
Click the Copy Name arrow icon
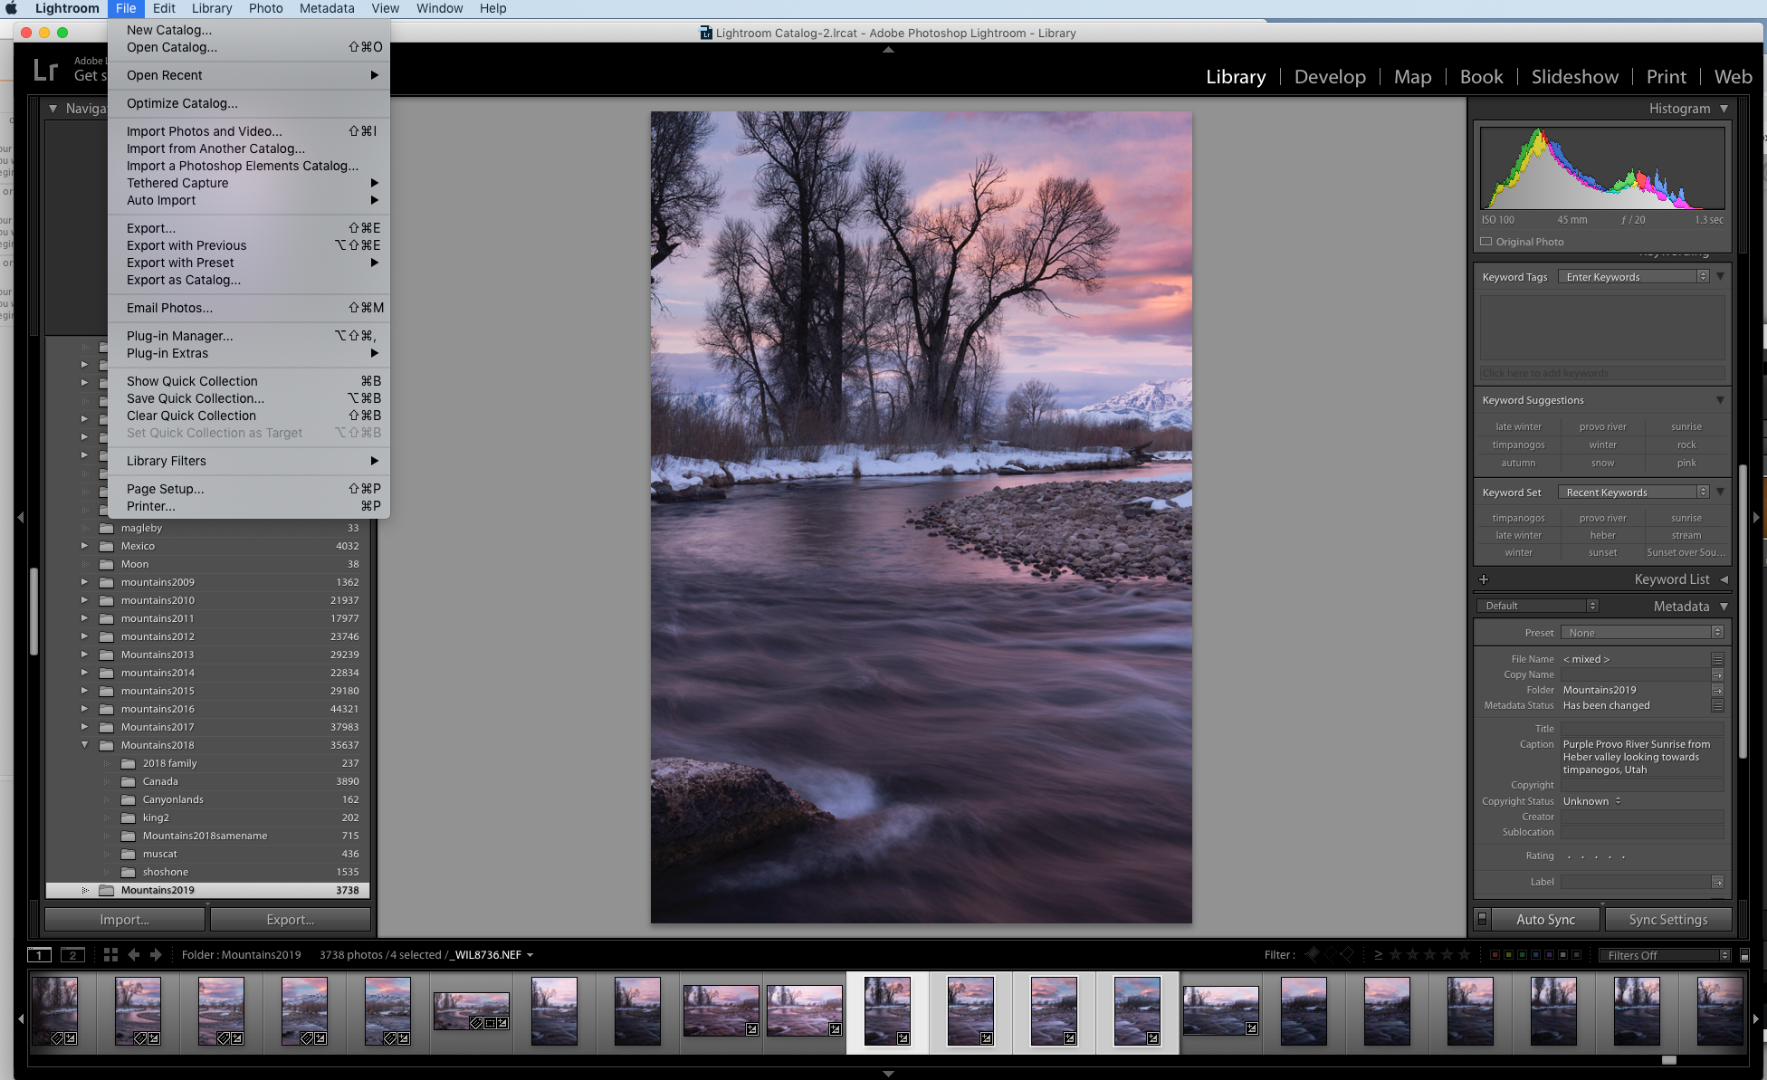[x=1717, y=675]
